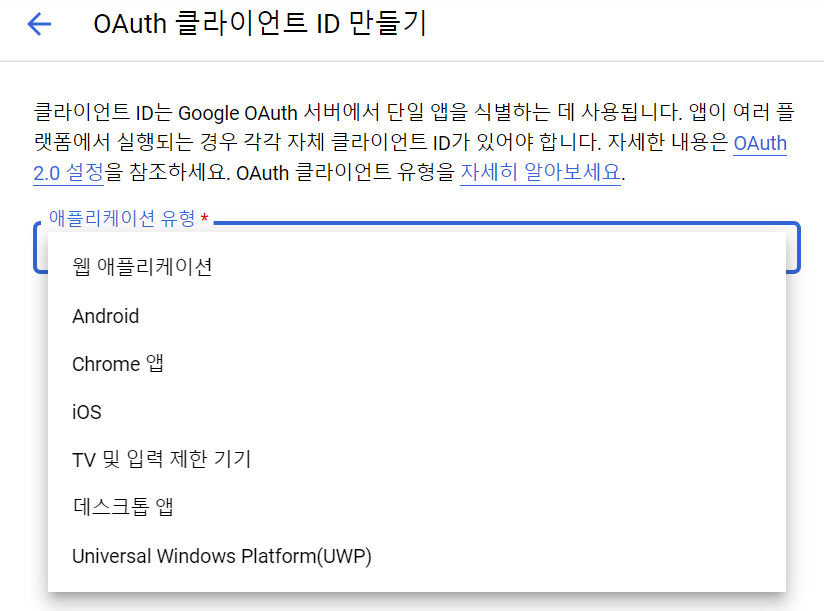Image resolution: width=824 pixels, height=611 pixels.
Task: Choose TV 및 입력 제한 기기 option
Action: click(417, 460)
